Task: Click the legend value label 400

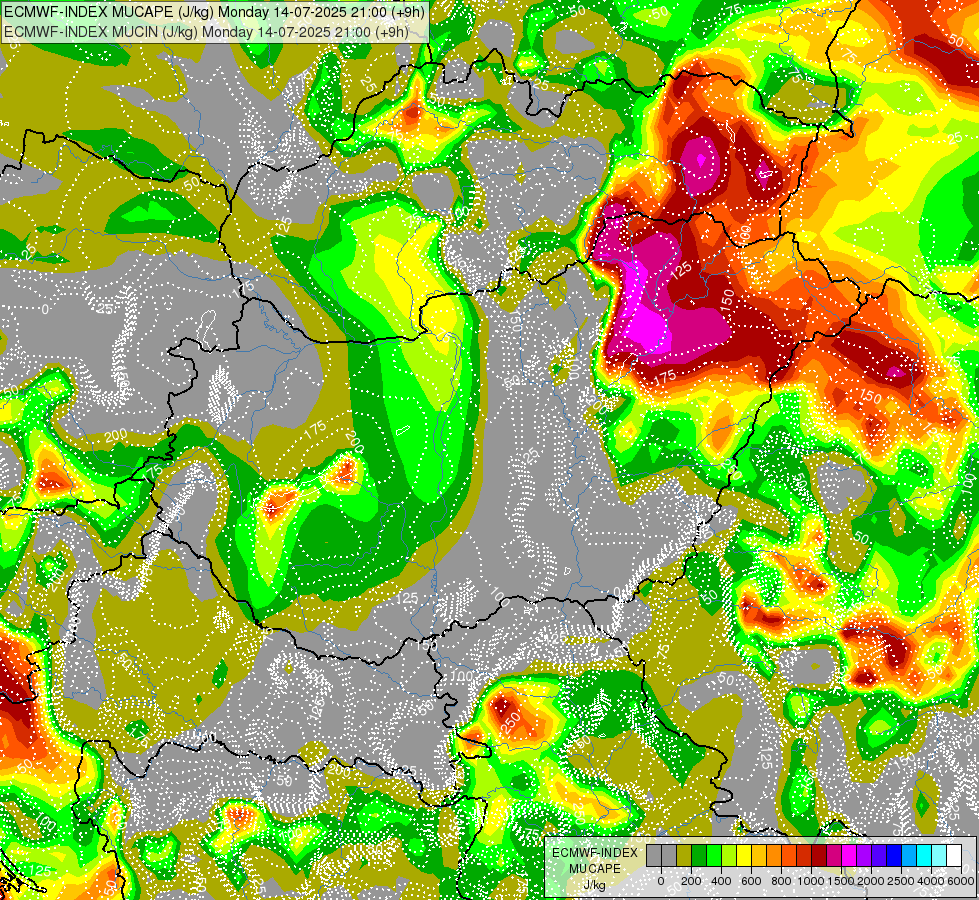Action: point(721,881)
